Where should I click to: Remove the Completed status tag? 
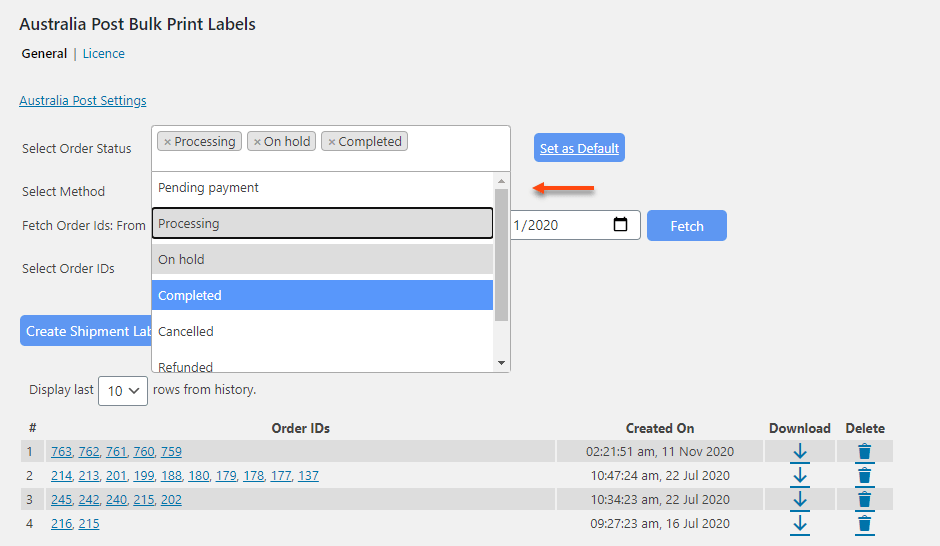pos(332,142)
